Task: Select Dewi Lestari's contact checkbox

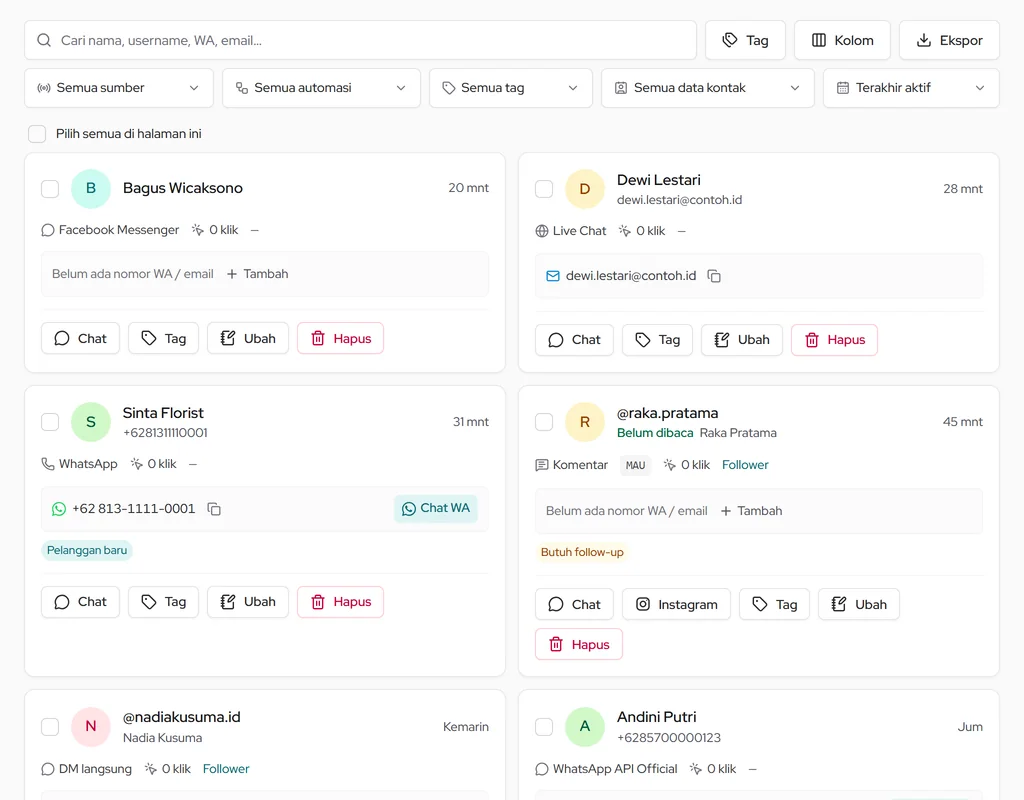Action: click(x=544, y=189)
